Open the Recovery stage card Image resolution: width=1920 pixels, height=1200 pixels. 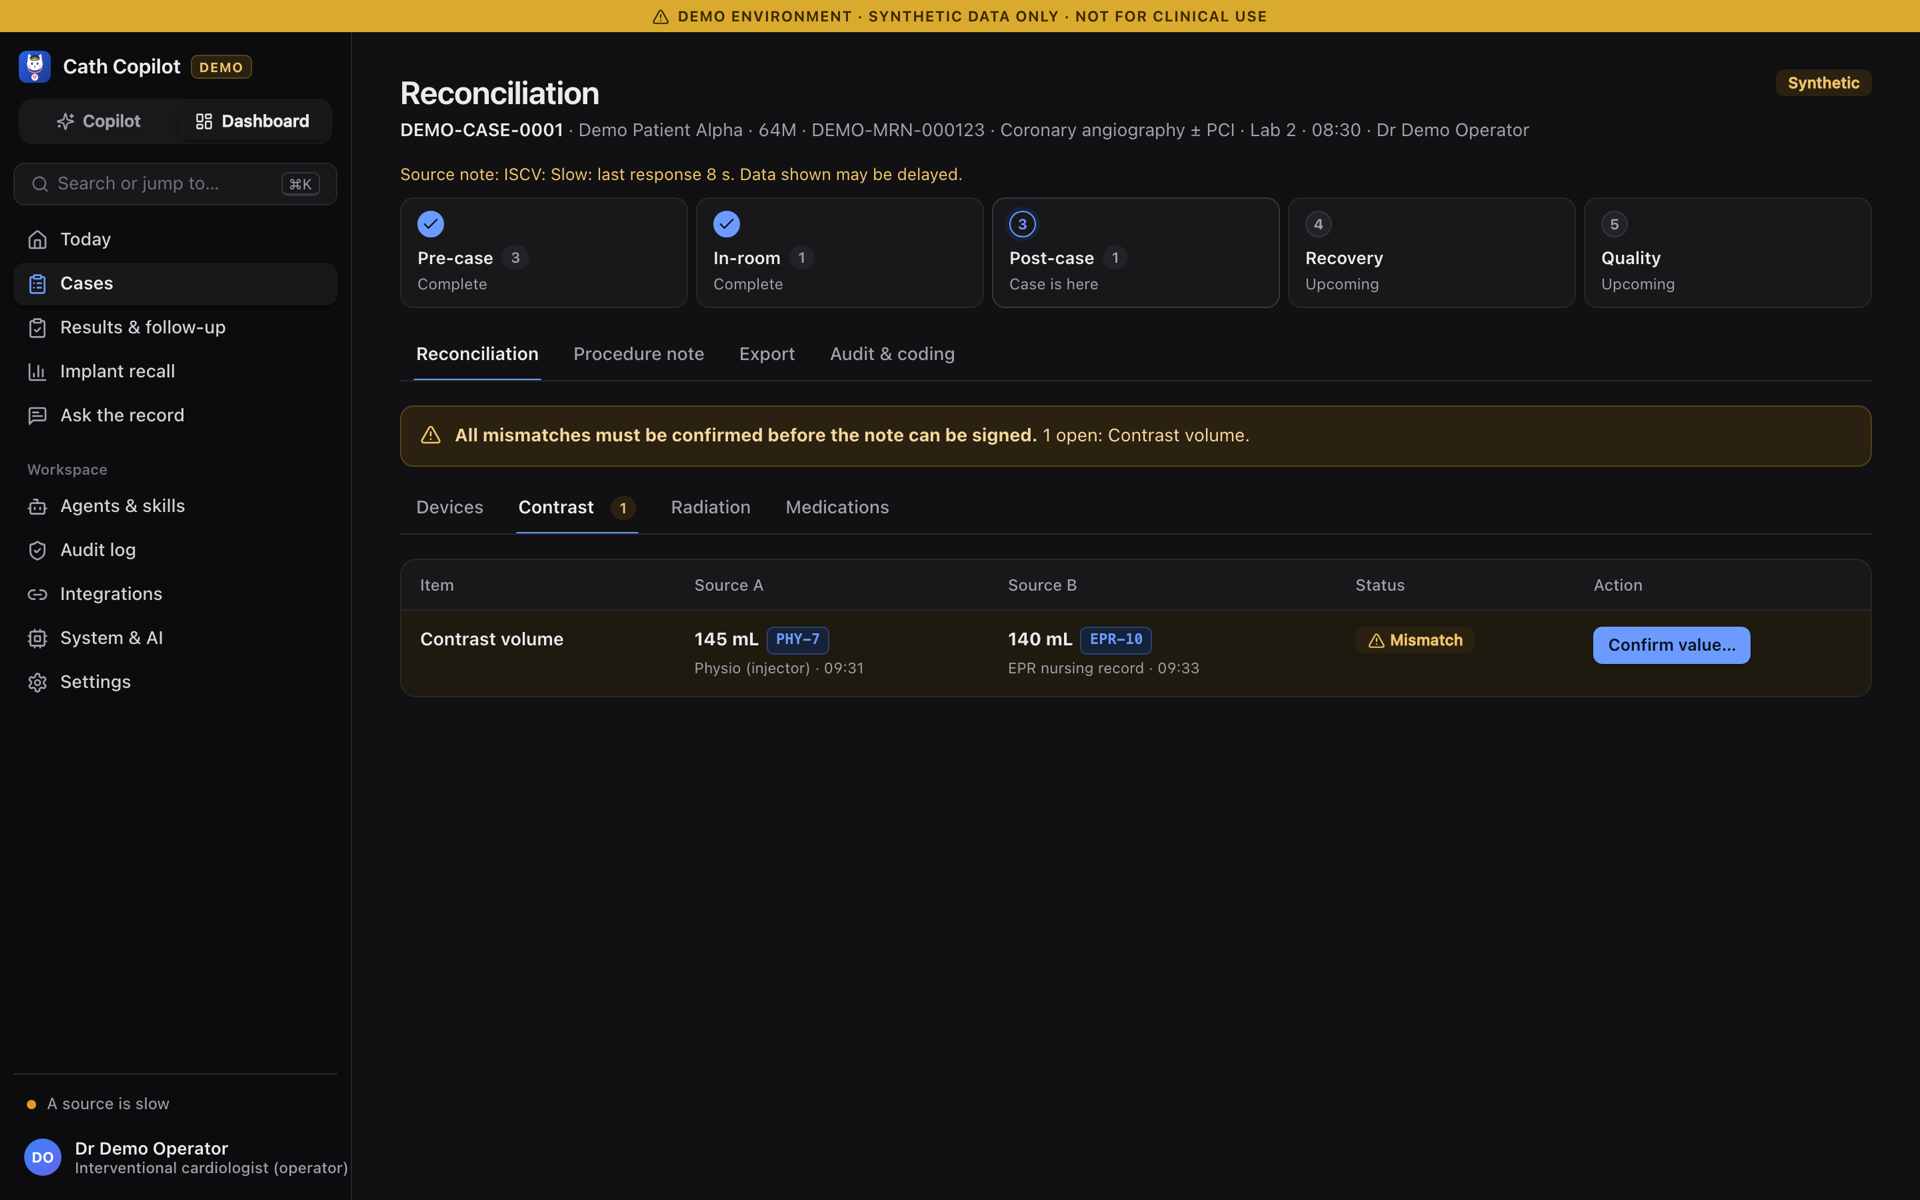pyautogui.click(x=1431, y=252)
